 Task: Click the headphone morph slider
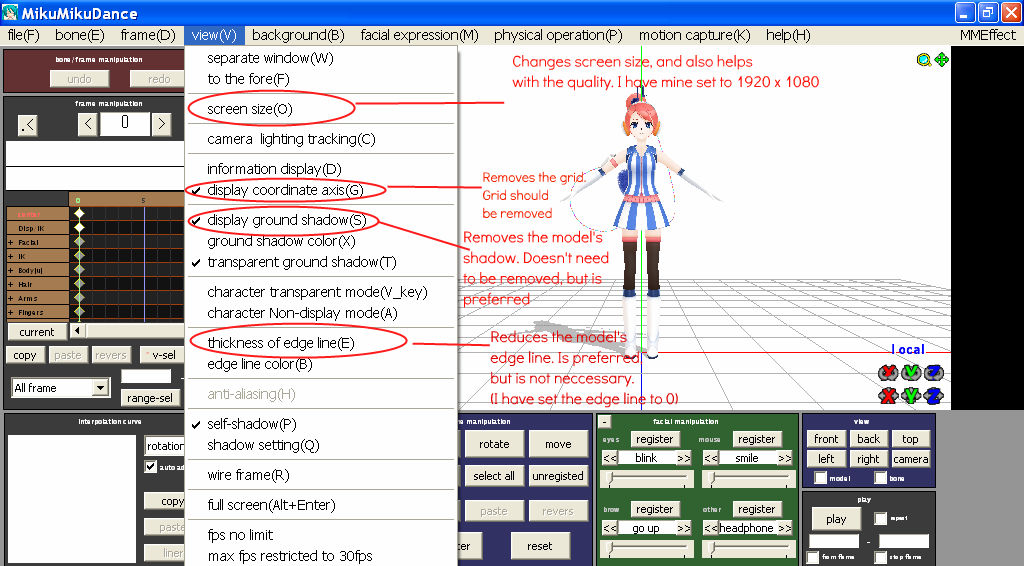[x=749, y=550]
